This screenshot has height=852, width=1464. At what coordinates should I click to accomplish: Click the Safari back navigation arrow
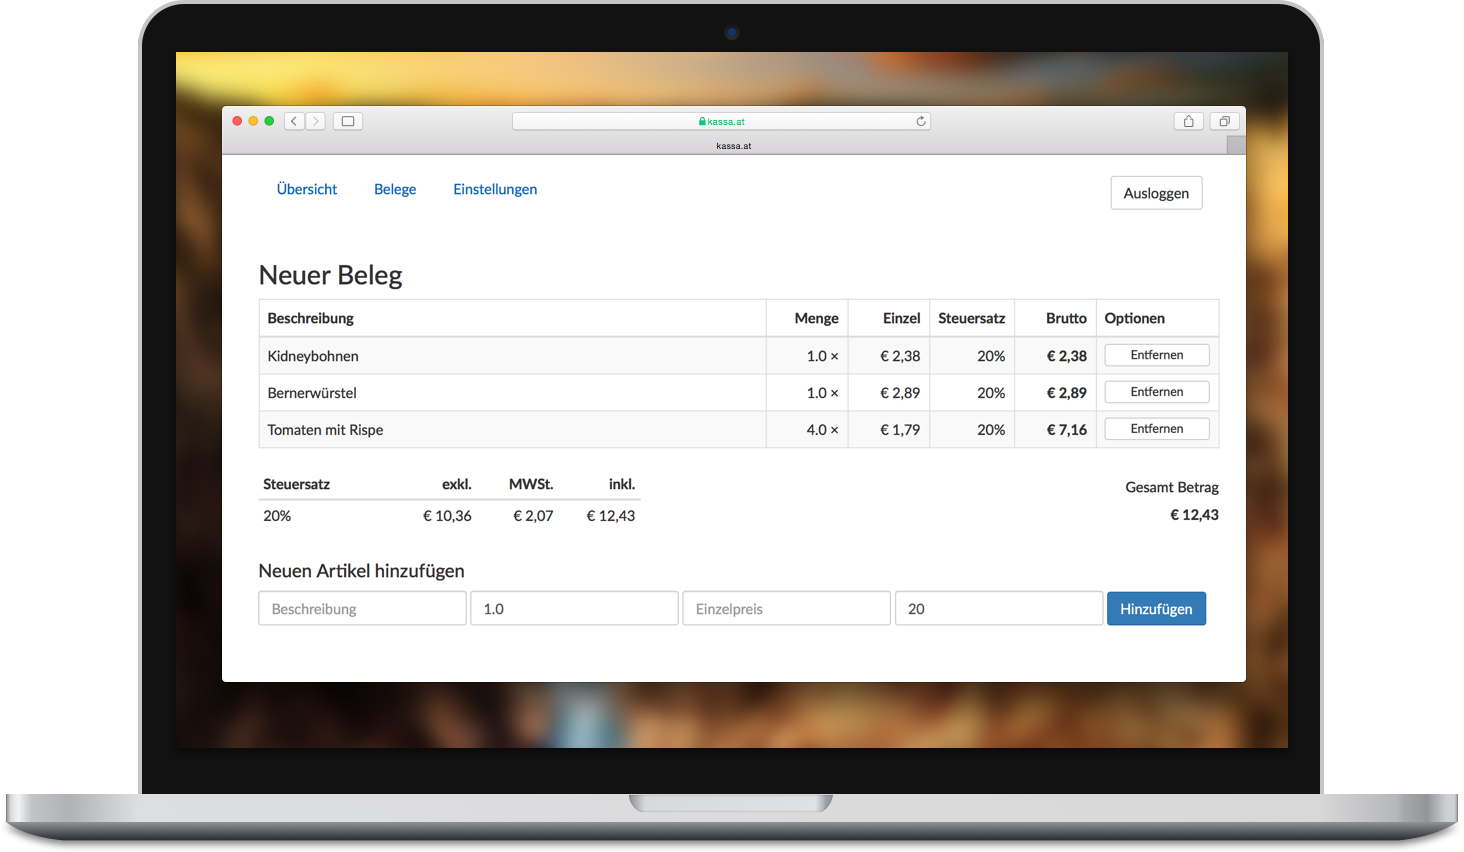click(294, 121)
